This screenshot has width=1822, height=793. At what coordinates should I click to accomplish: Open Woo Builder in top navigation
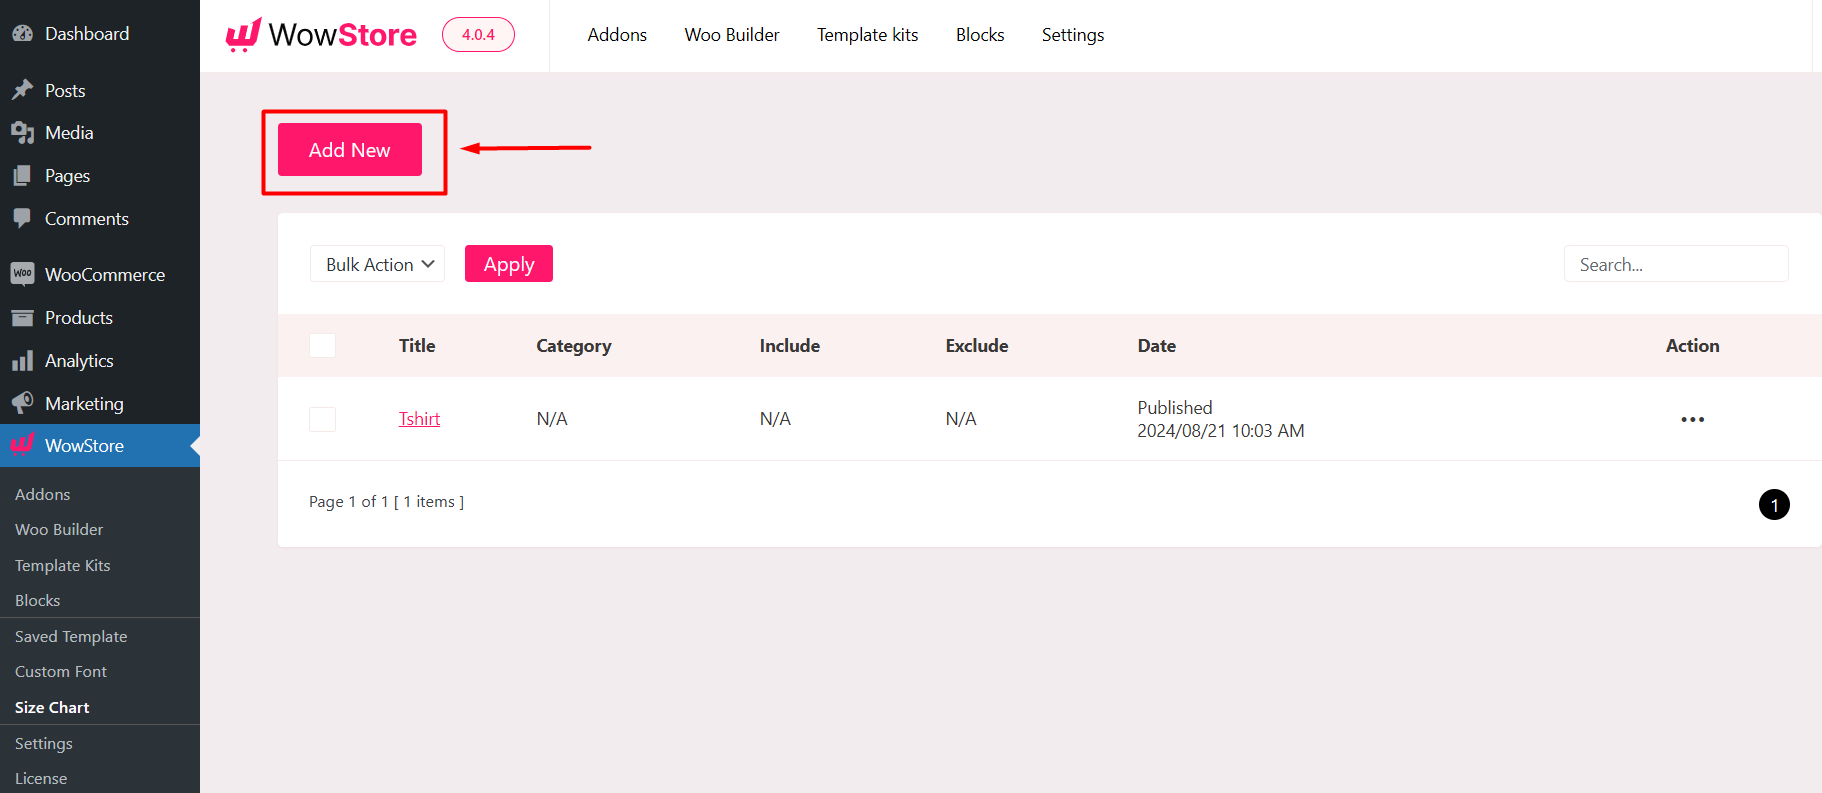[x=732, y=35]
